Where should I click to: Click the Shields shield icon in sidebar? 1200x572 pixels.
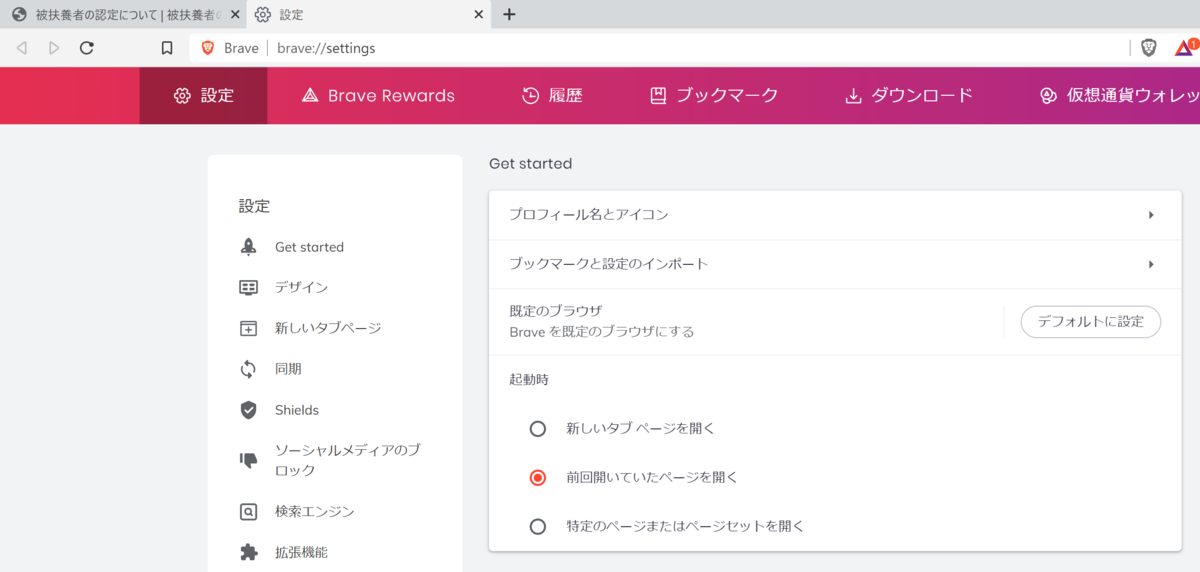pos(248,410)
